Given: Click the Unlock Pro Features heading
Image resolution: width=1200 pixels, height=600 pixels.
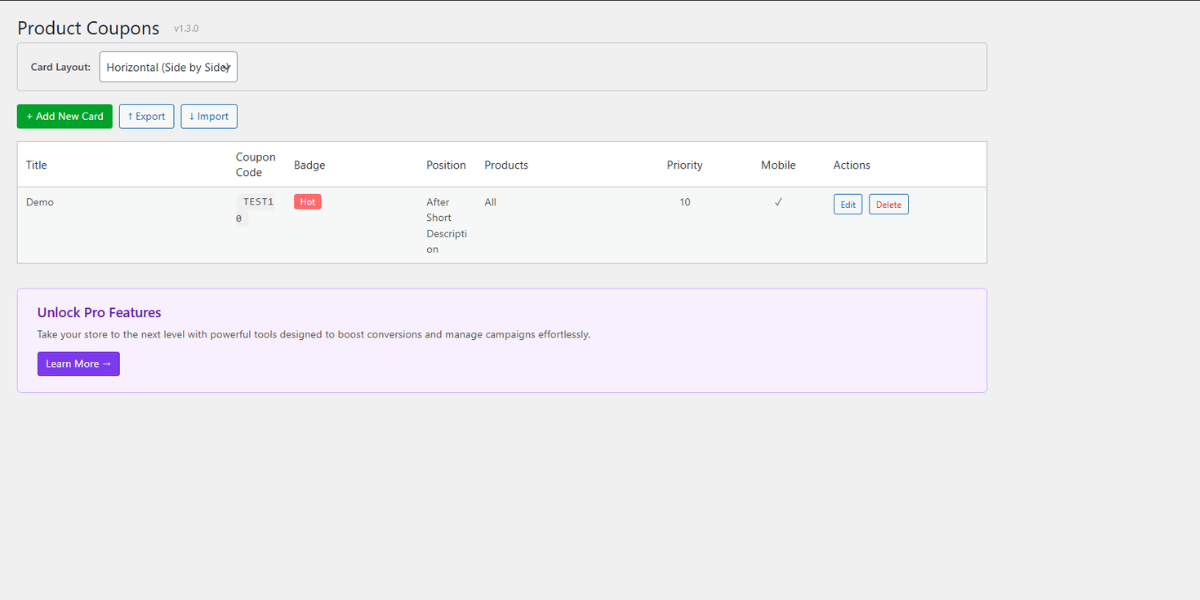Looking at the screenshot, I should (x=99, y=312).
